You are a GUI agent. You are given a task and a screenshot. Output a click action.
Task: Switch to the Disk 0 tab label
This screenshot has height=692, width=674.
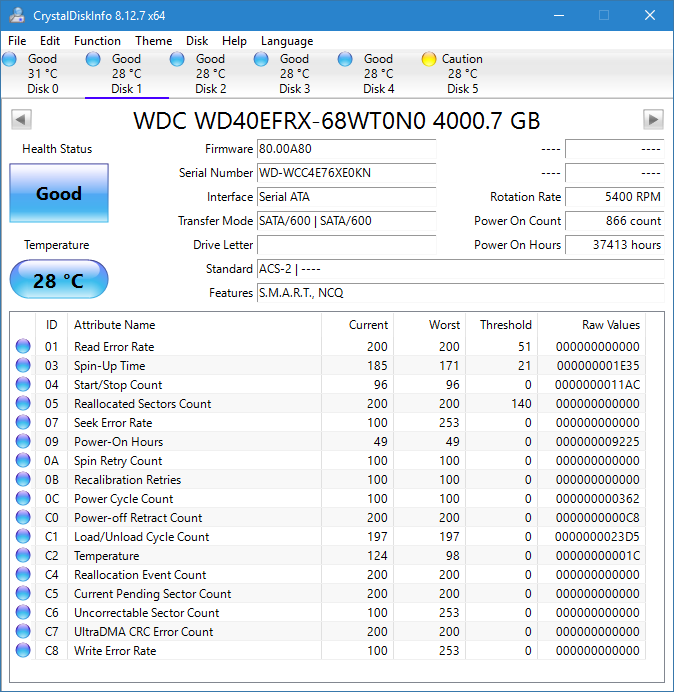tap(43, 89)
